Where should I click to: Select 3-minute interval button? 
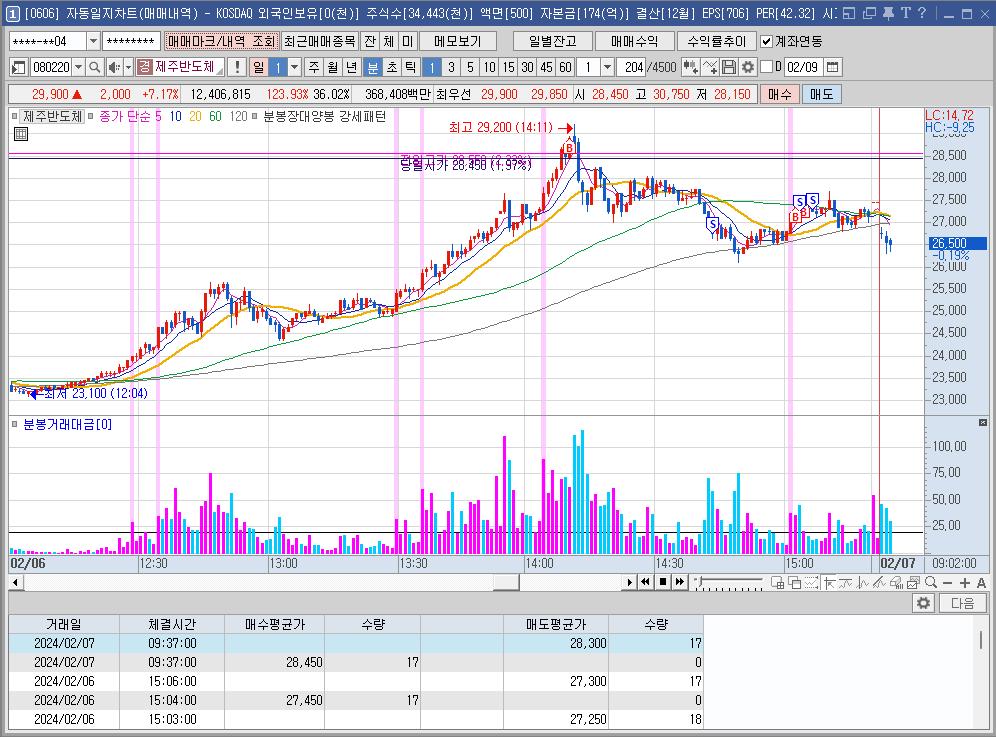(x=451, y=67)
